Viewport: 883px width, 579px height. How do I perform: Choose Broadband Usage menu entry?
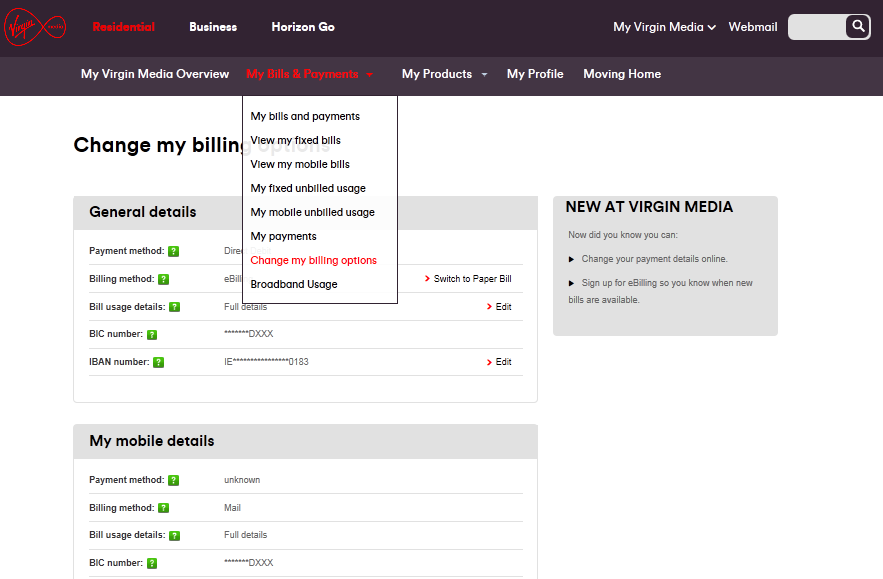pos(294,284)
